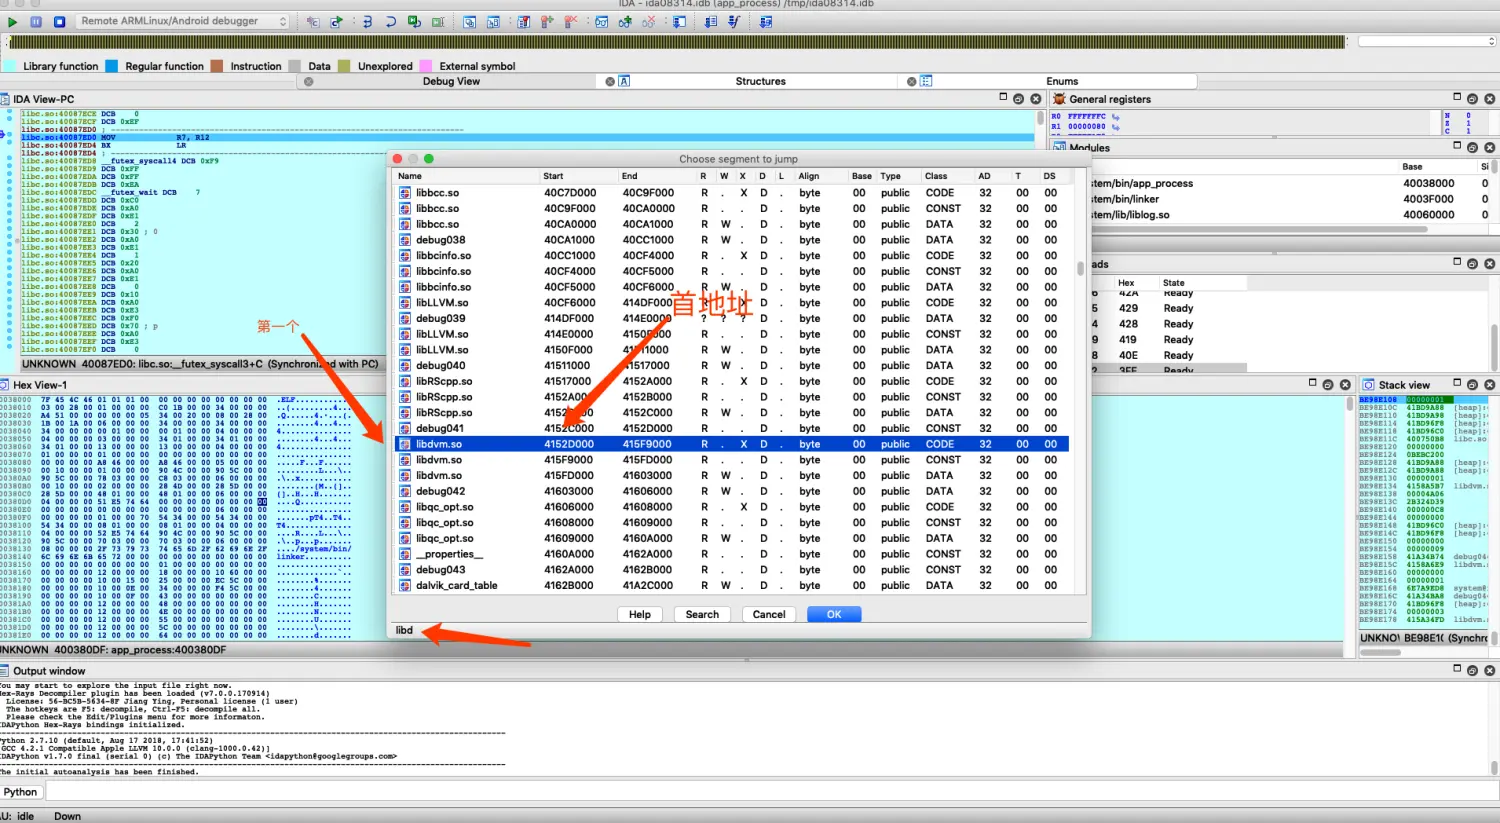Select the debug038 segment row
Image resolution: width=1500 pixels, height=823 pixels.
coord(732,240)
